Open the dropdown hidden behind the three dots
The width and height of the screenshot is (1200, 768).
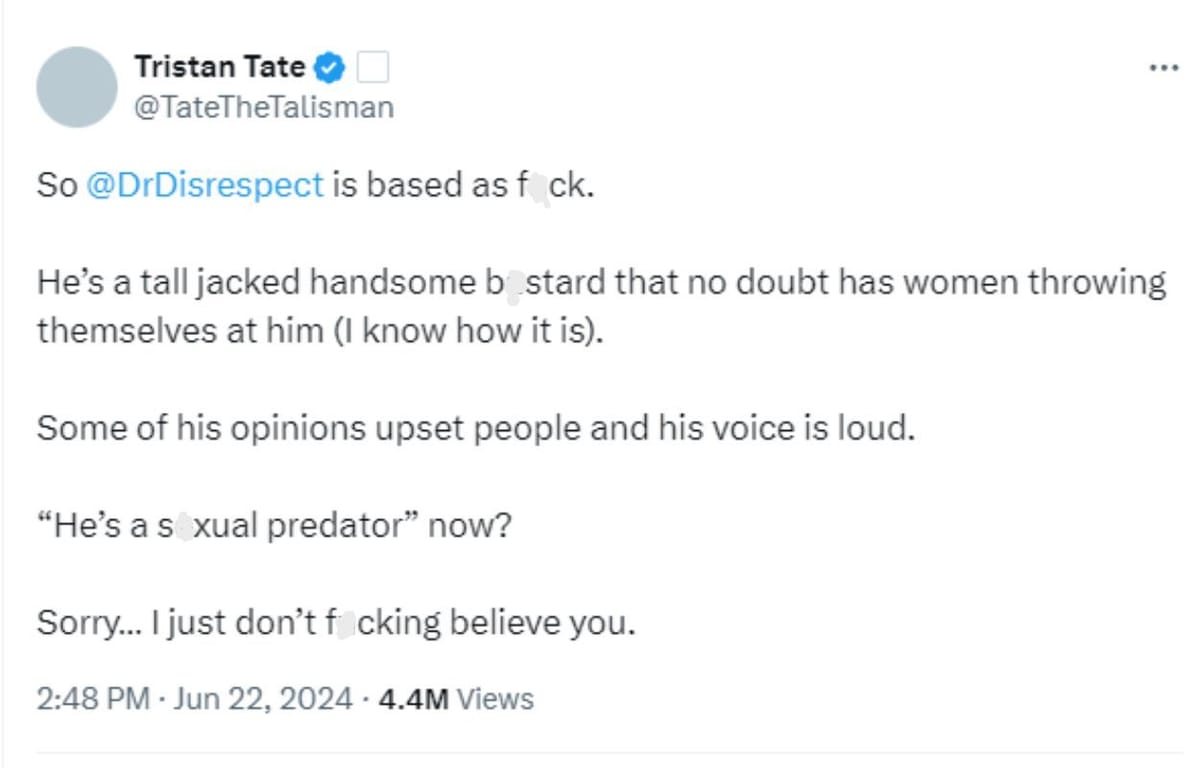(x=1163, y=65)
